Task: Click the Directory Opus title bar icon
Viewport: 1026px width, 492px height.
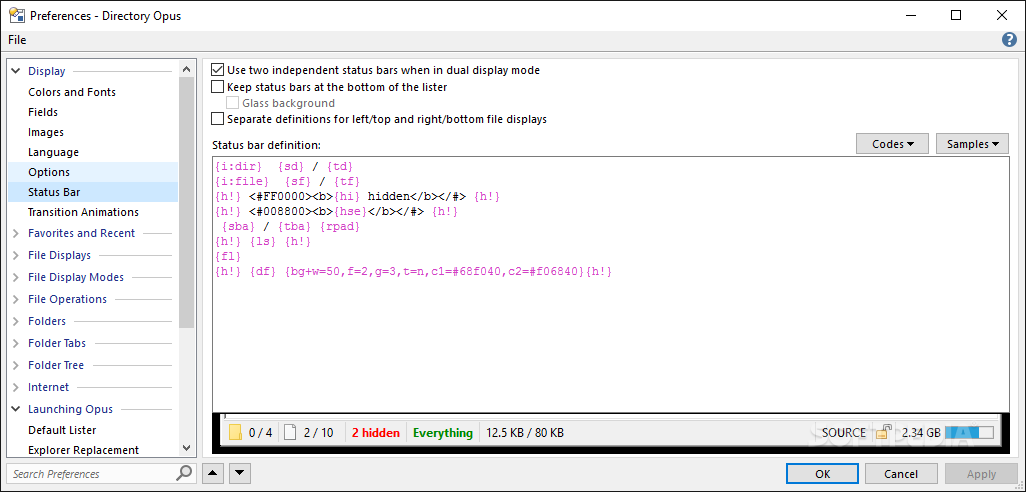Action: pos(16,15)
